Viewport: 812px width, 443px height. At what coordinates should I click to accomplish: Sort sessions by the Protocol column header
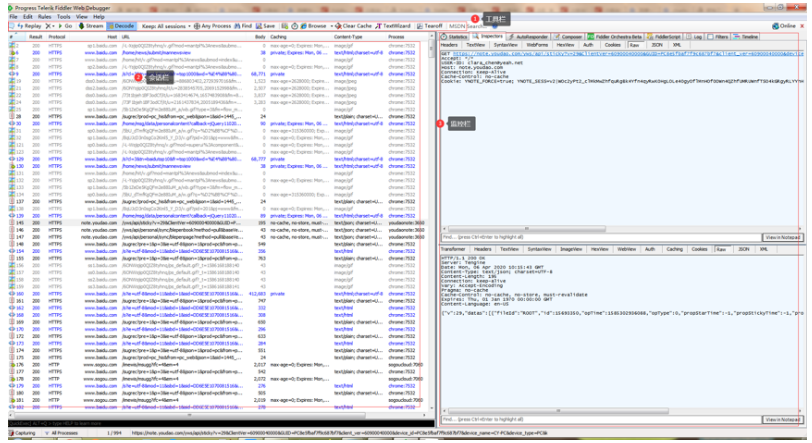point(57,37)
